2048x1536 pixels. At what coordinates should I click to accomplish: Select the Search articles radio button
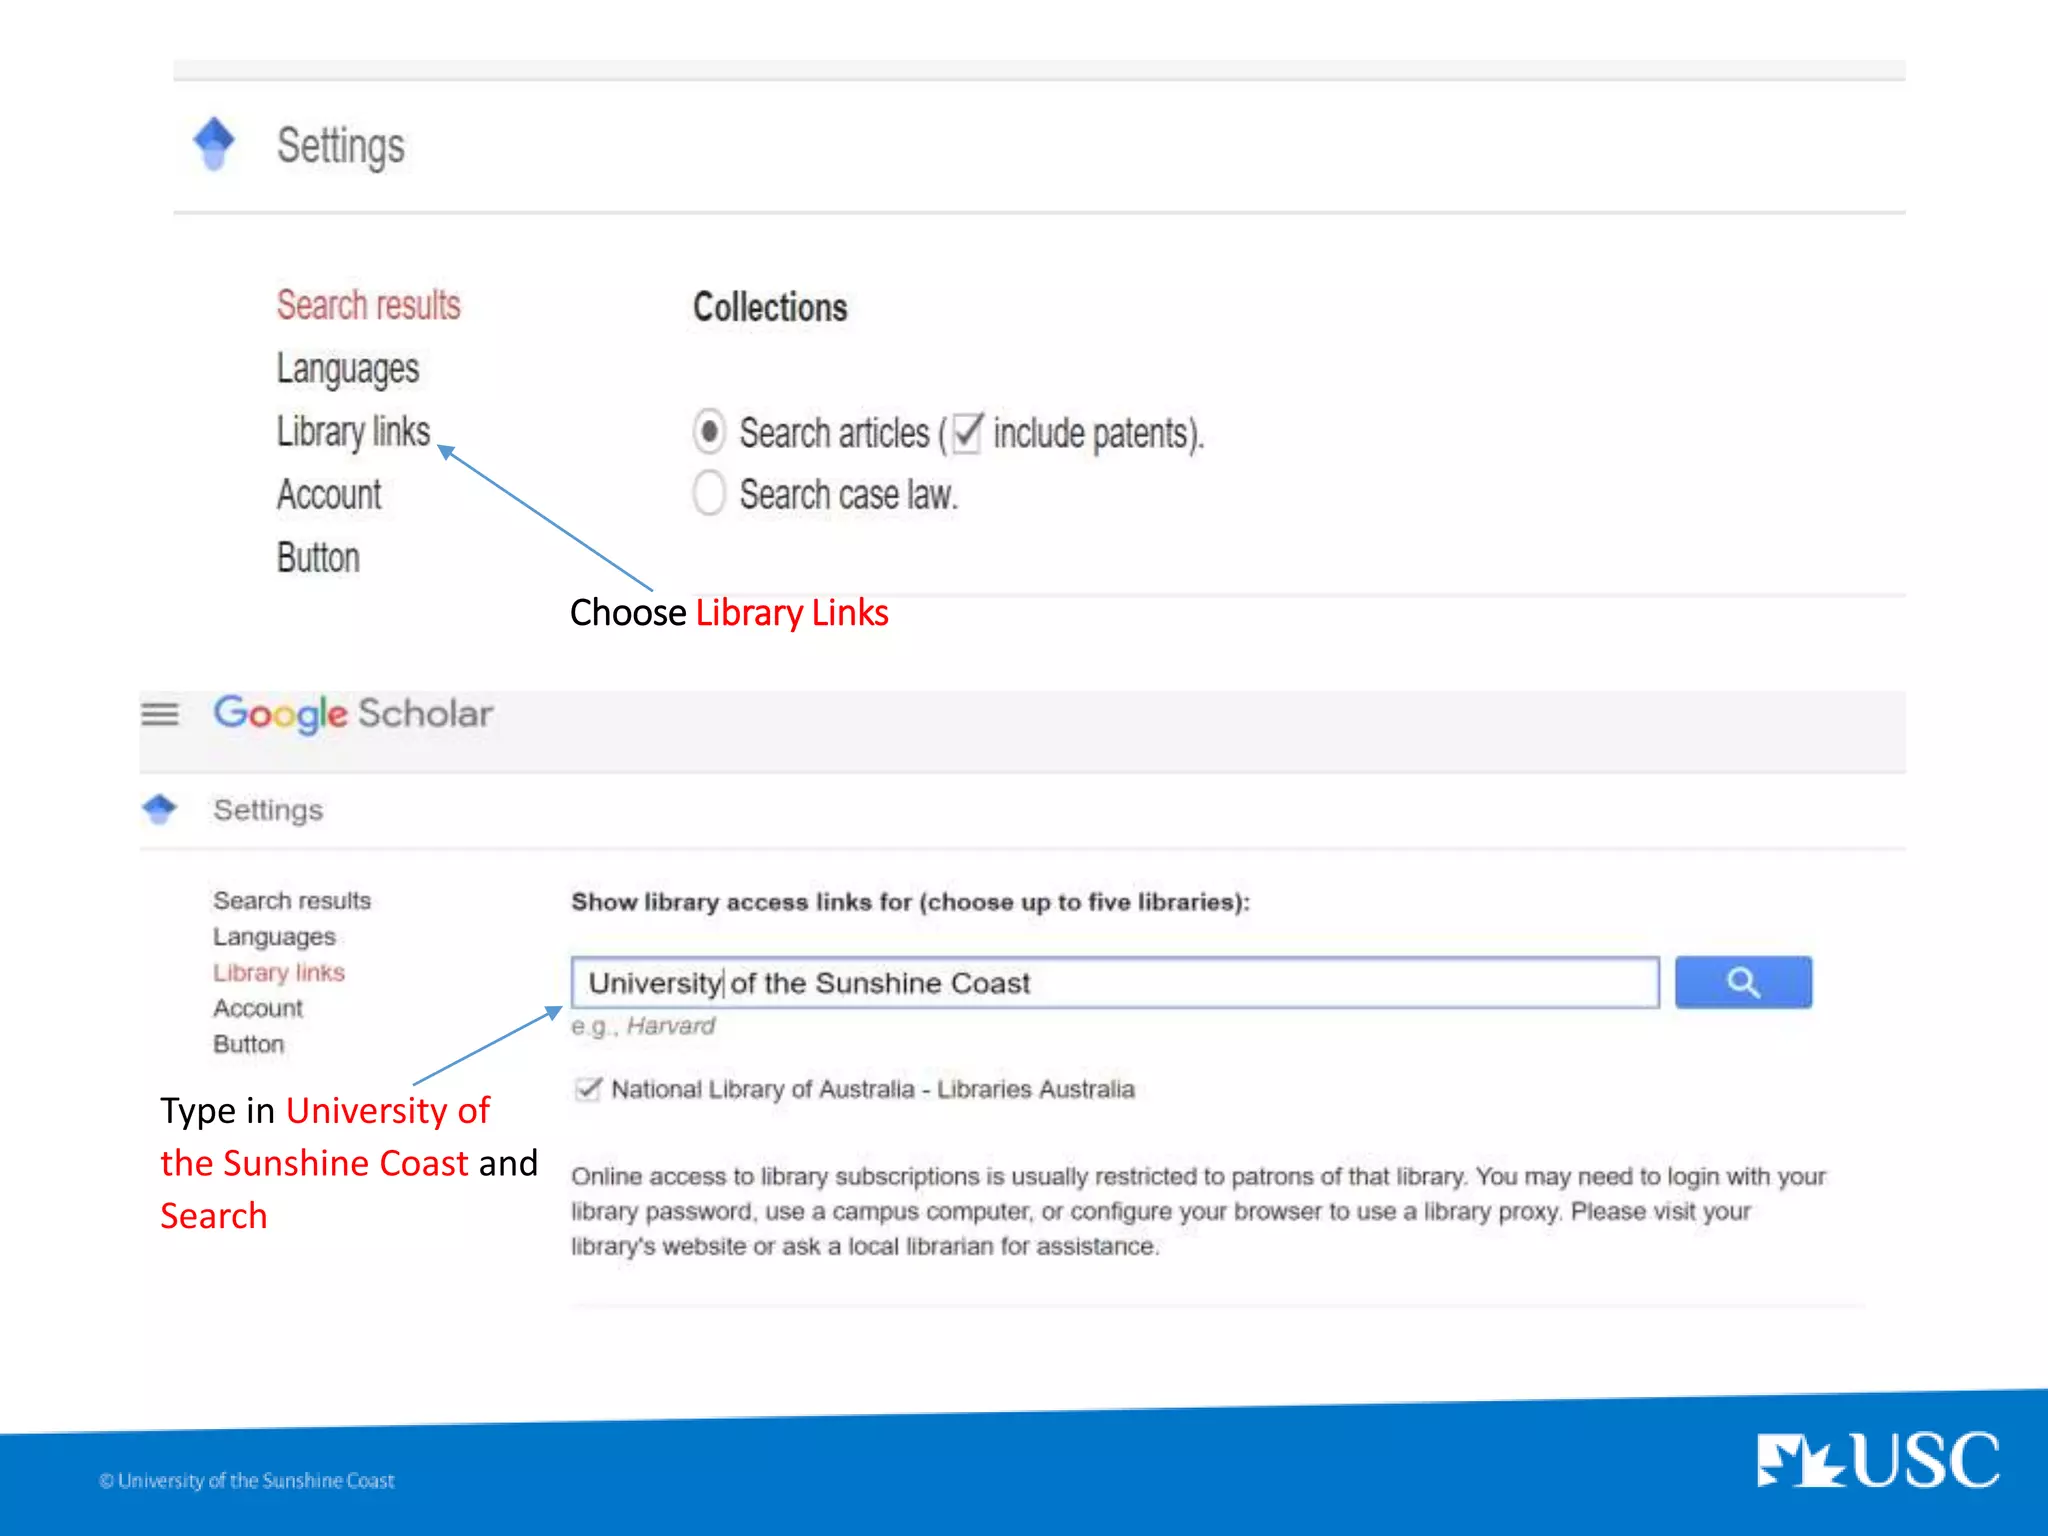(x=709, y=432)
